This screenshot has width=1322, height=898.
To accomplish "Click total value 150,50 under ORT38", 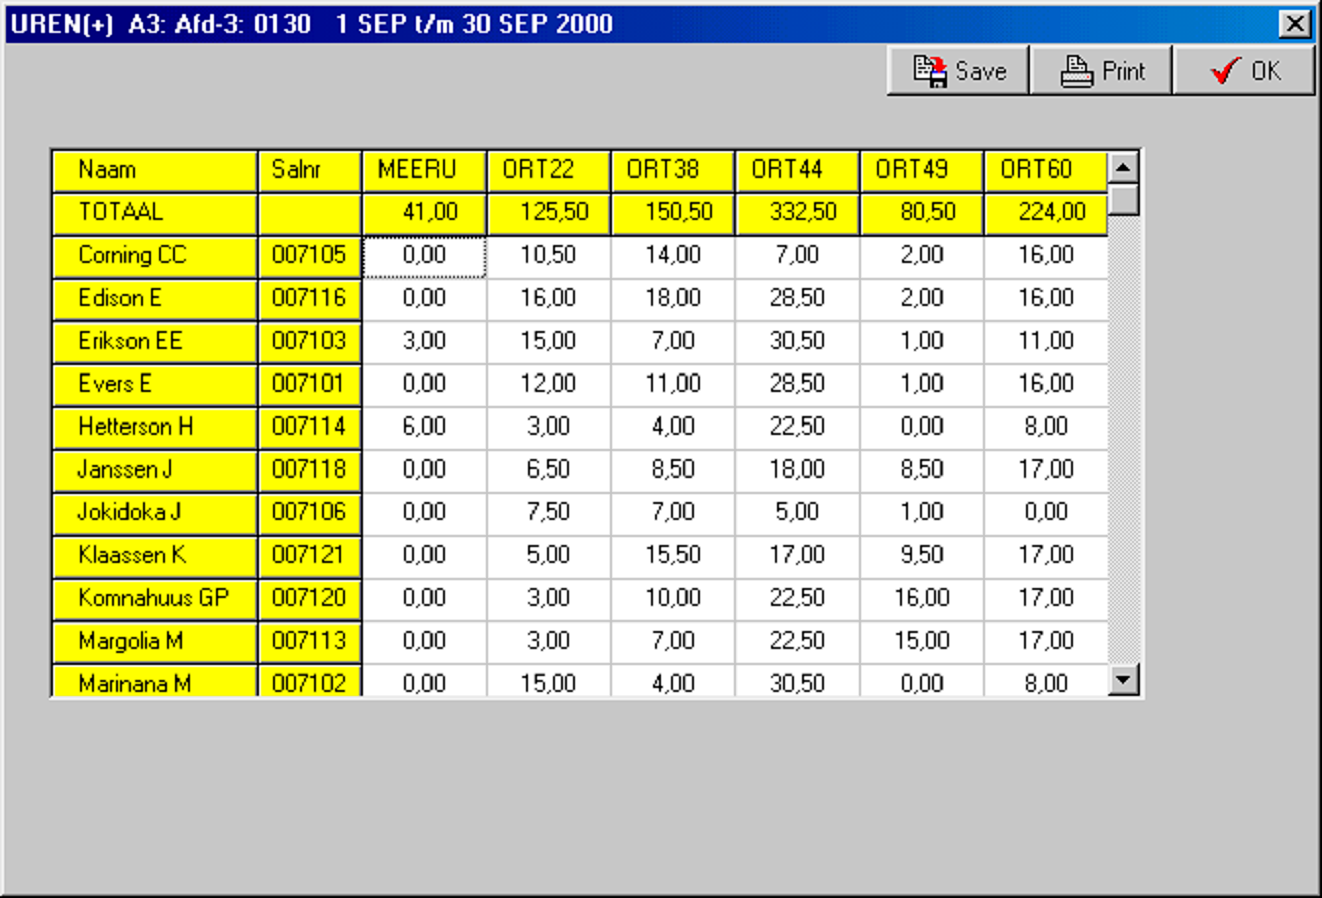I will click(x=672, y=213).
